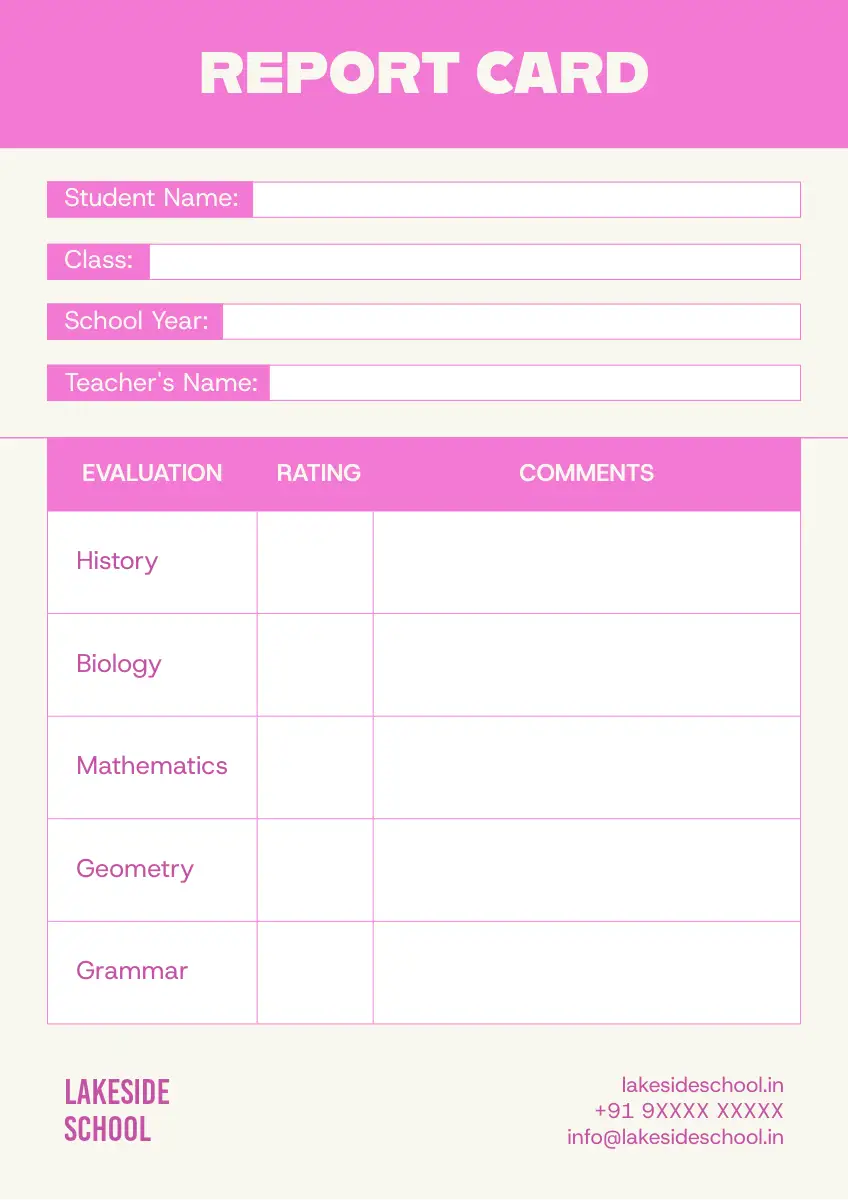Focus the Teacher's Name input field
848x1200 pixels.
click(535, 382)
